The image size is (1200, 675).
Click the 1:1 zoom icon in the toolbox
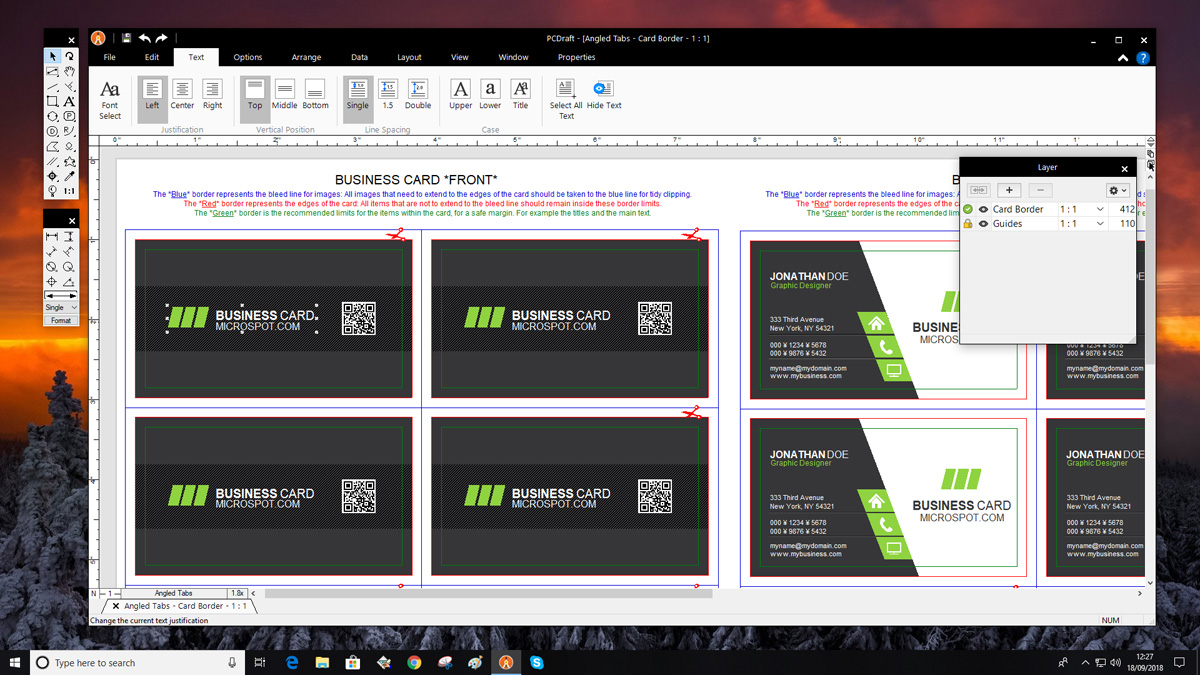[69, 190]
